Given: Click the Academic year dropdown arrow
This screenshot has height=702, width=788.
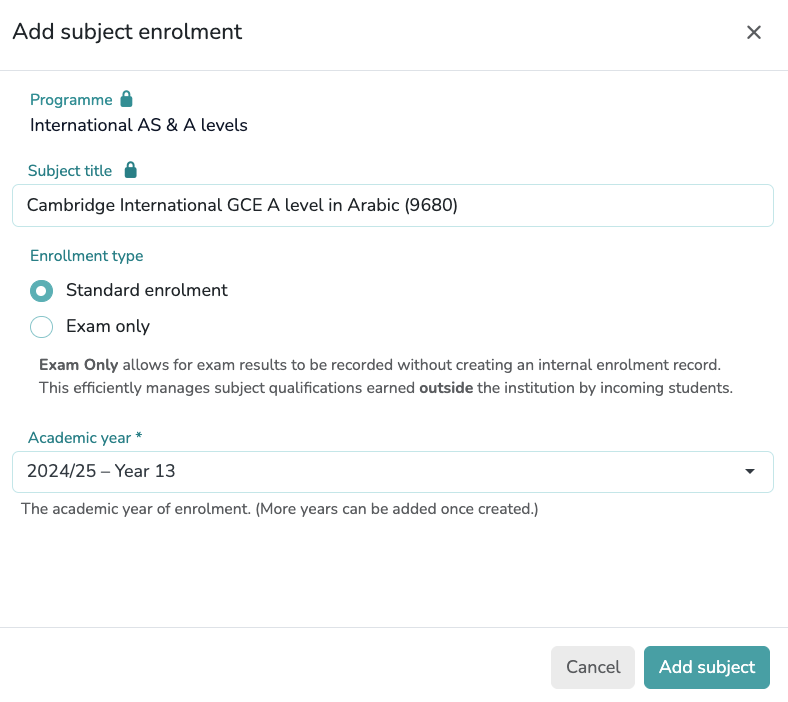Looking at the screenshot, I should click(x=749, y=472).
